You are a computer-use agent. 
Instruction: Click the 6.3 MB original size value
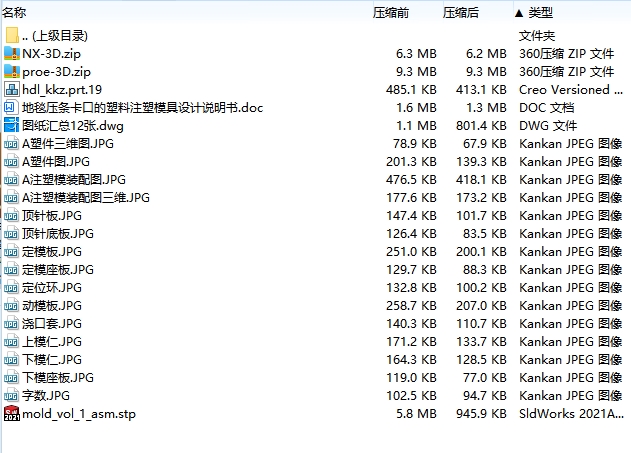pos(416,54)
